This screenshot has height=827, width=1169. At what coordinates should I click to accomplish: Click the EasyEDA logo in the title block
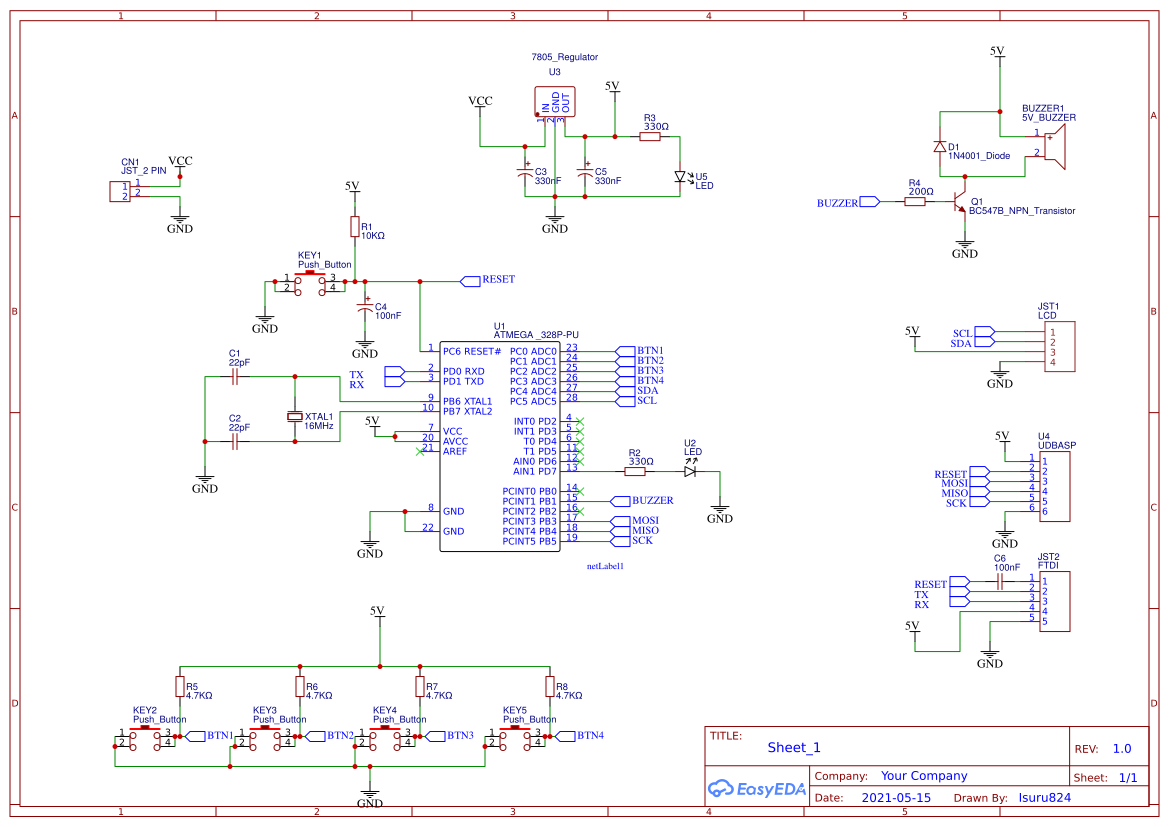coord(757,789)
